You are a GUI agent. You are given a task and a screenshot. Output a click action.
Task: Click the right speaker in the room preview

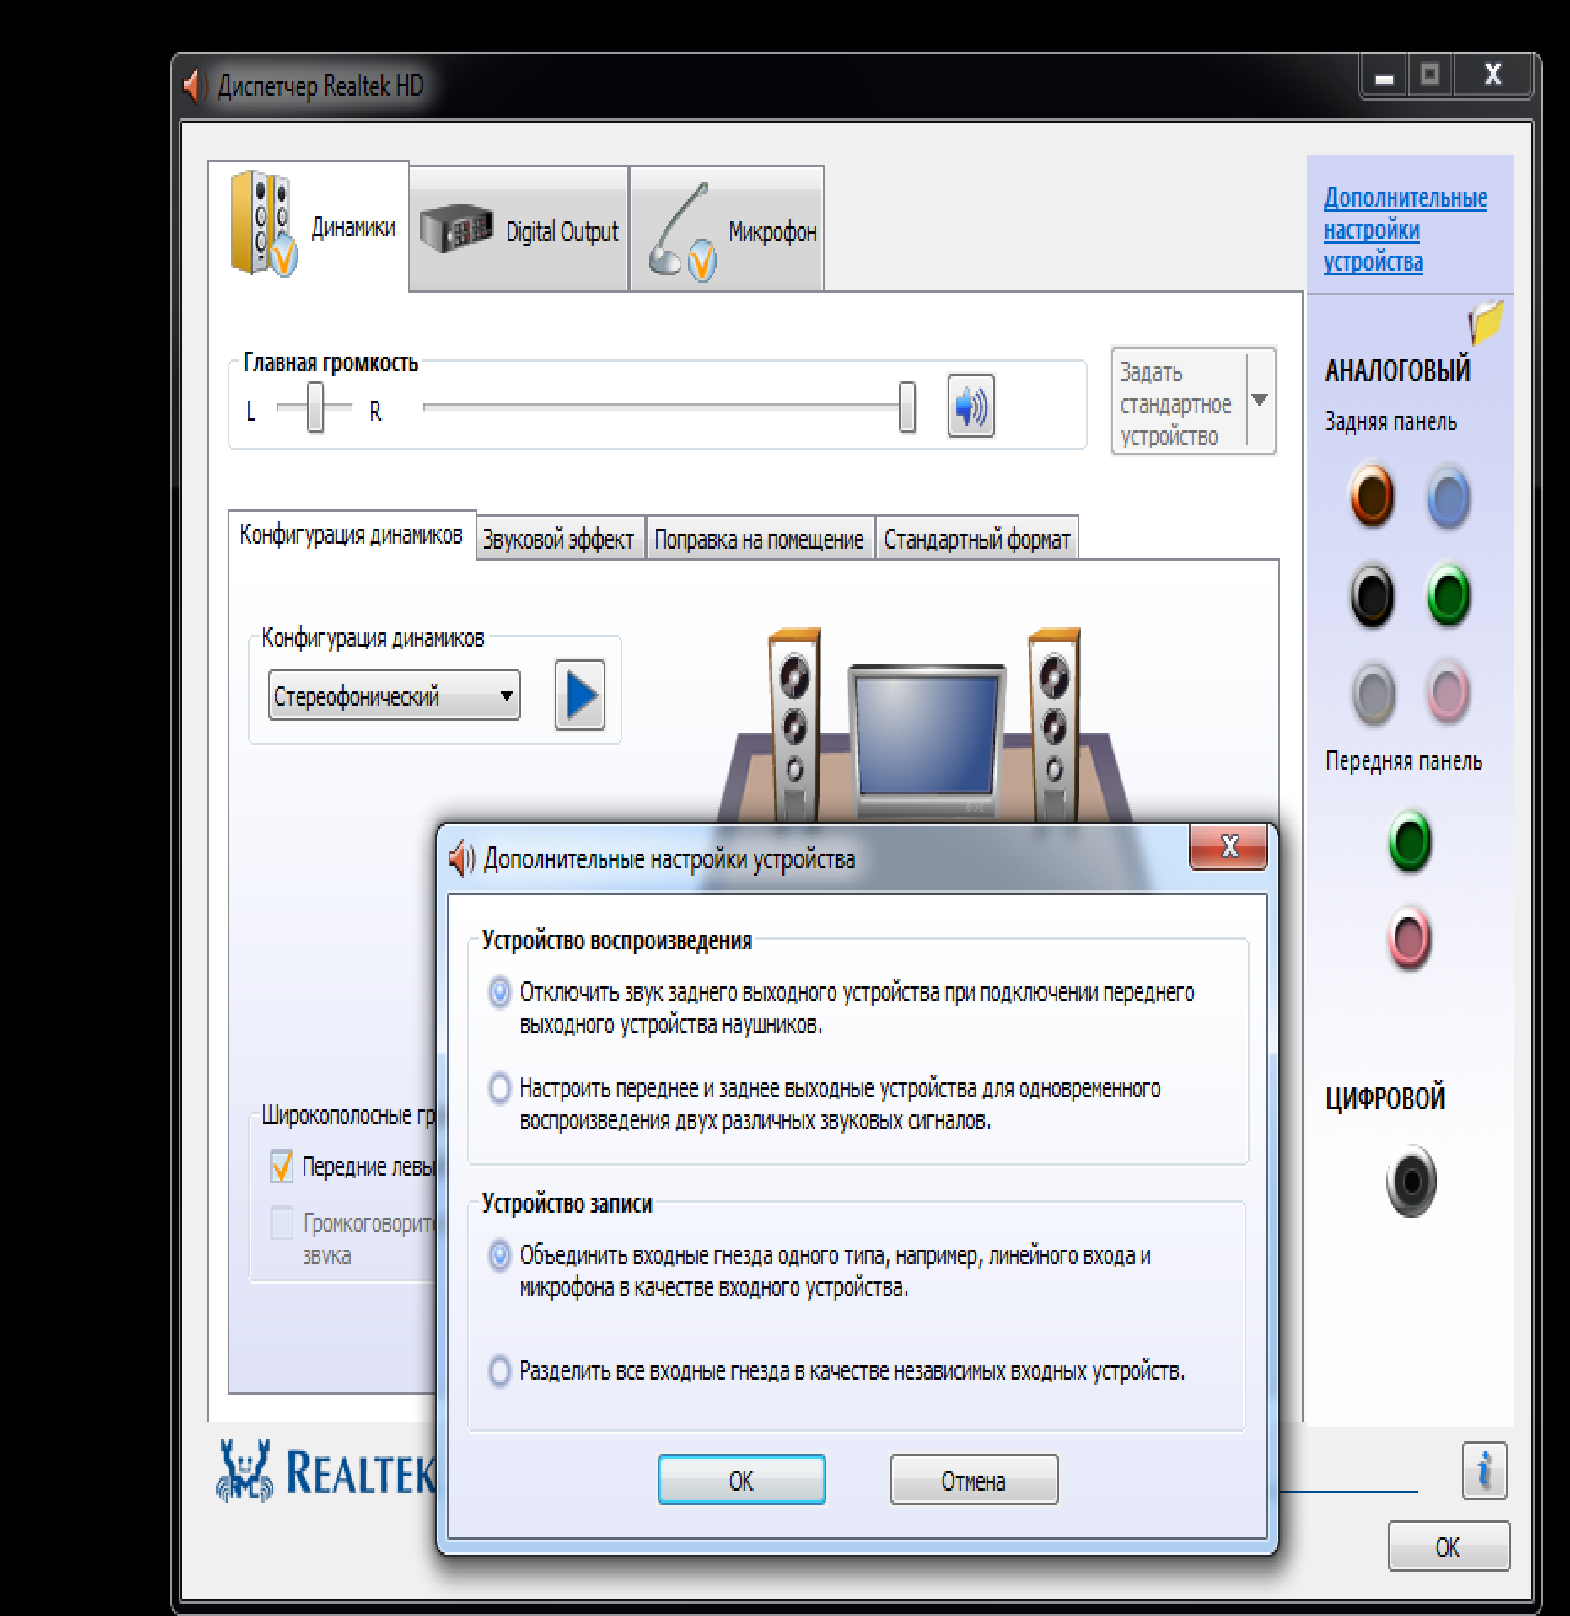1054,725
